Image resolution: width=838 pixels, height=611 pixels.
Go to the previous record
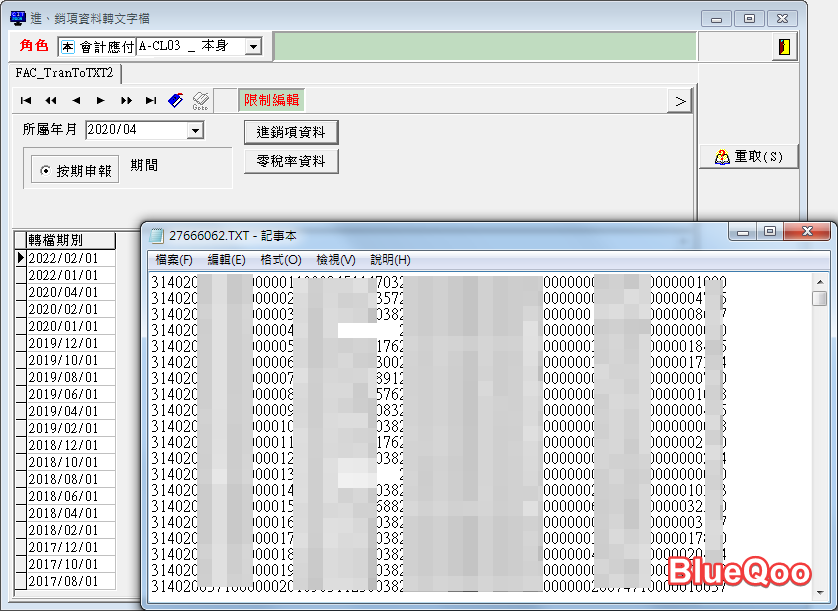76,100
